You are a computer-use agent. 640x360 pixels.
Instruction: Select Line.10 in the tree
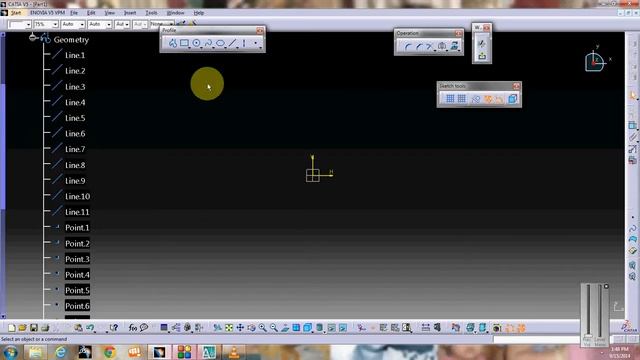point(78,196)
